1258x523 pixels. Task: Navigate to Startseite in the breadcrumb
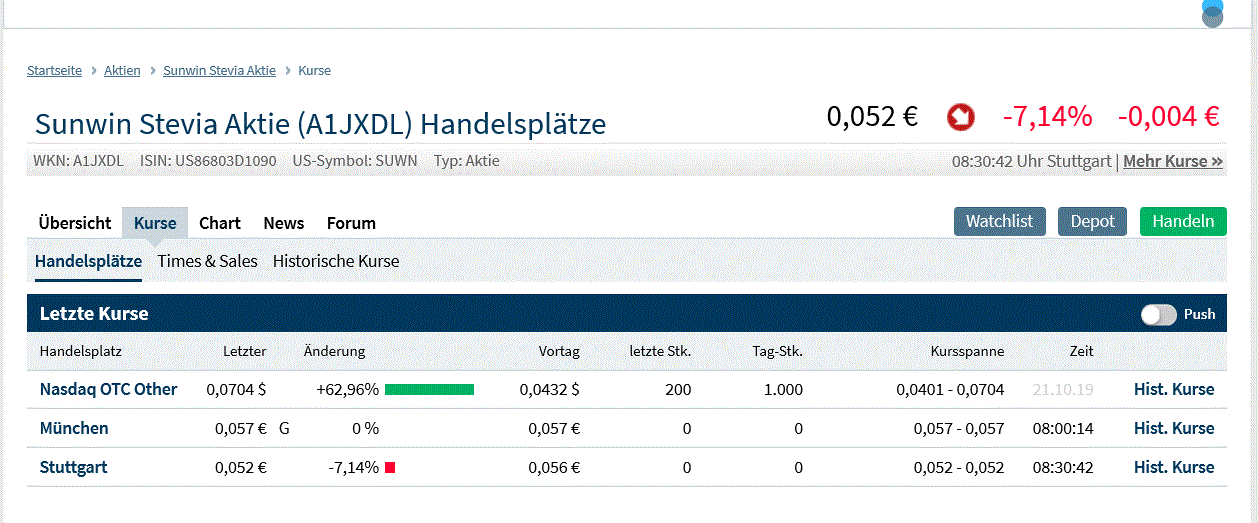(55, 71)
